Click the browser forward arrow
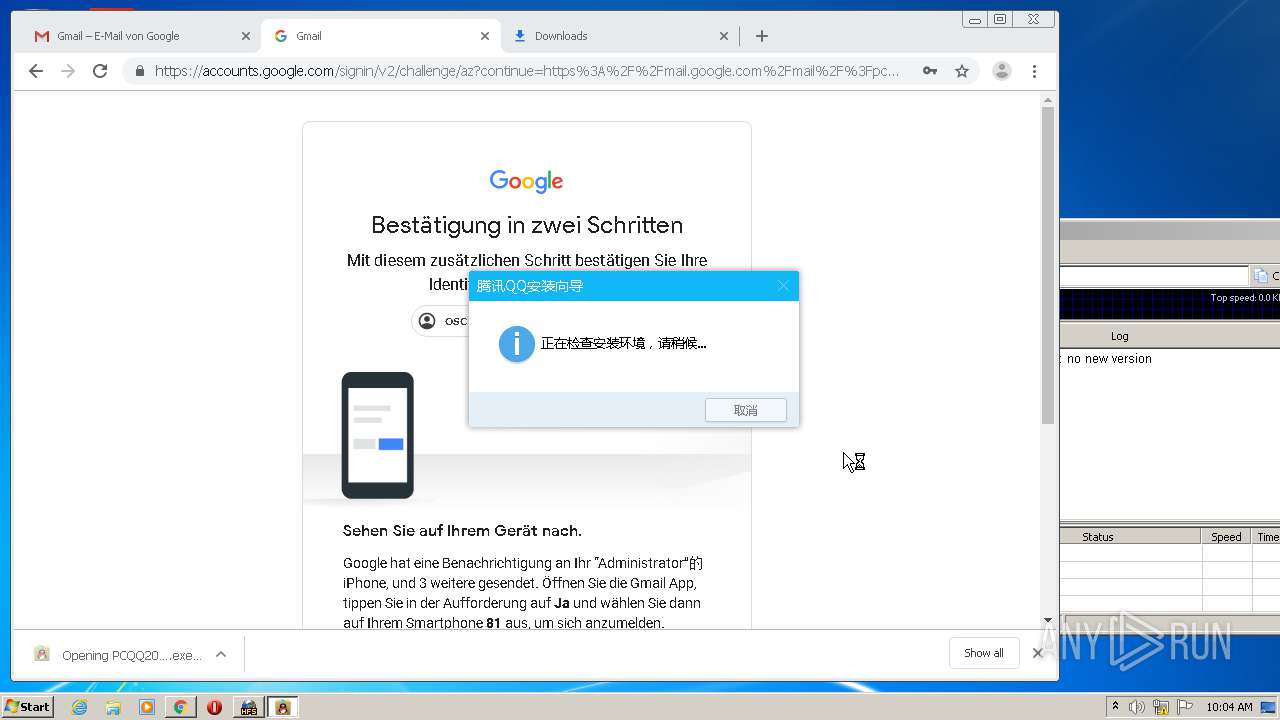This screenshot has height=720, width=1280. (68, 71)
